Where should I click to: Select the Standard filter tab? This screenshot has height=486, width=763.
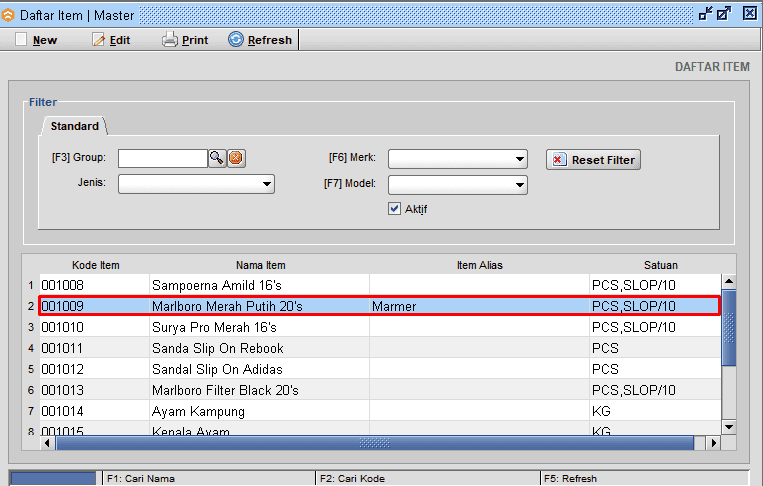coord(74,126)
